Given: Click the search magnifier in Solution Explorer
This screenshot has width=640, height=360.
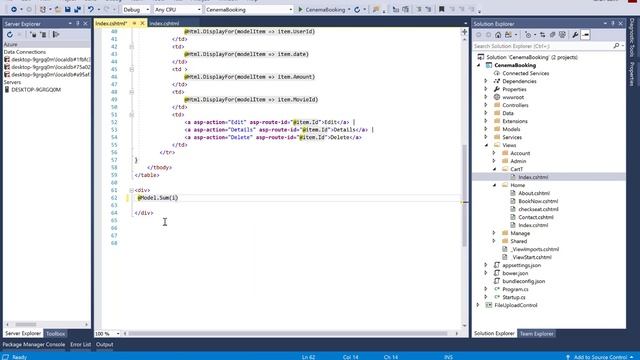Looking at the screenshot, I should [x=616, y=46].
